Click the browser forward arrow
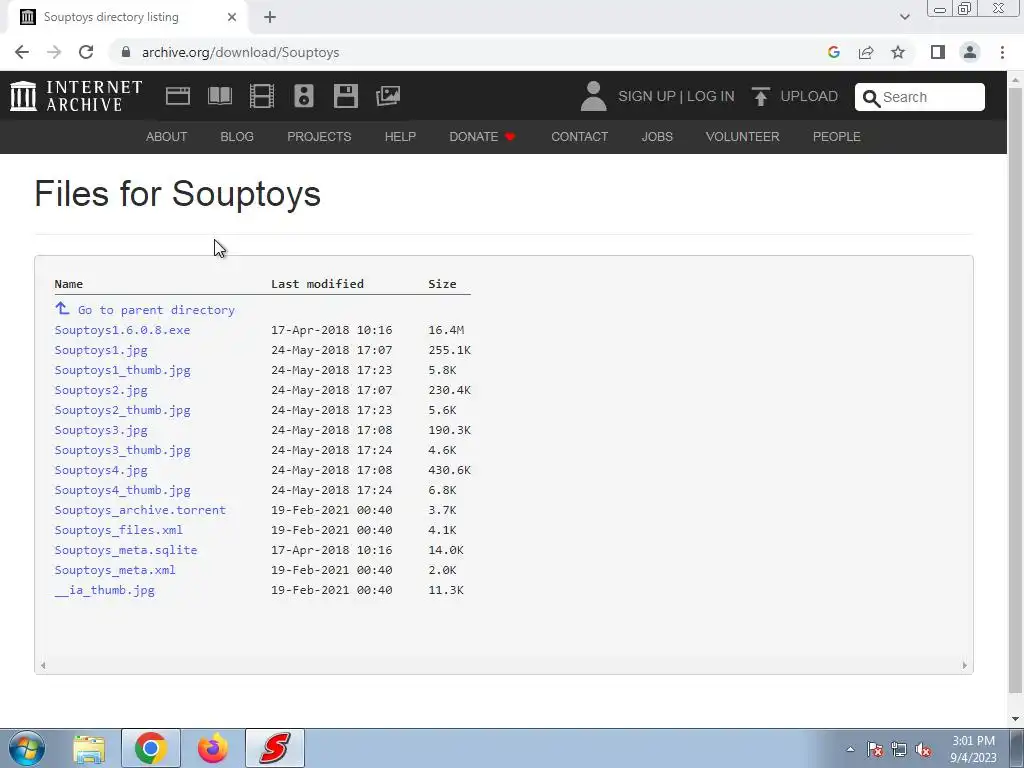1024x768 pixels. click(54, 52)
